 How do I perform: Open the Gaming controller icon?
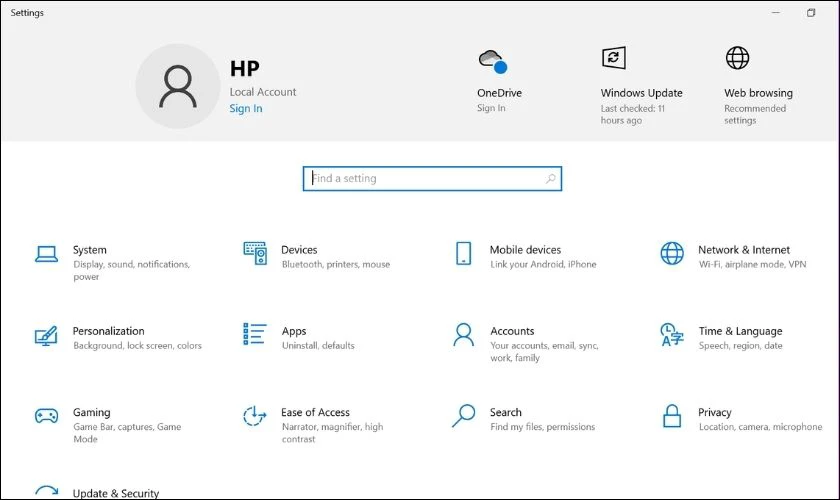47,415
